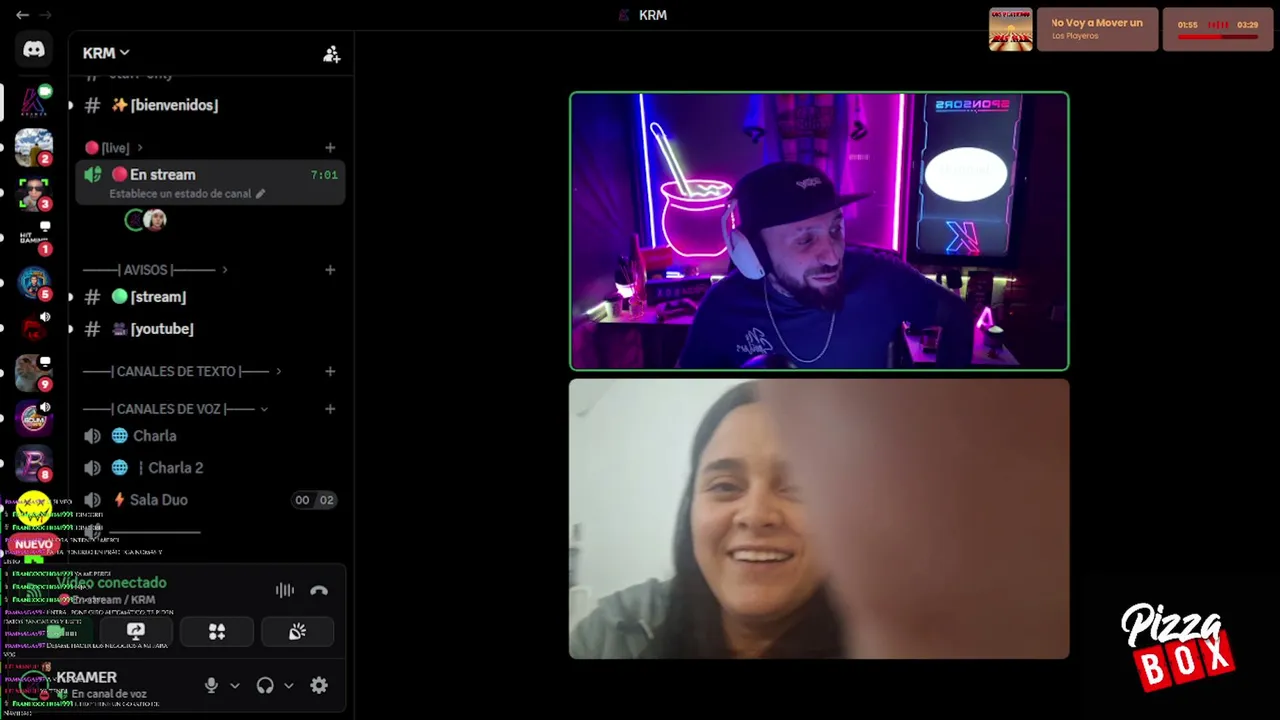Share your screen button
This screenshot has width=1280, height=720.
point(136,632)
